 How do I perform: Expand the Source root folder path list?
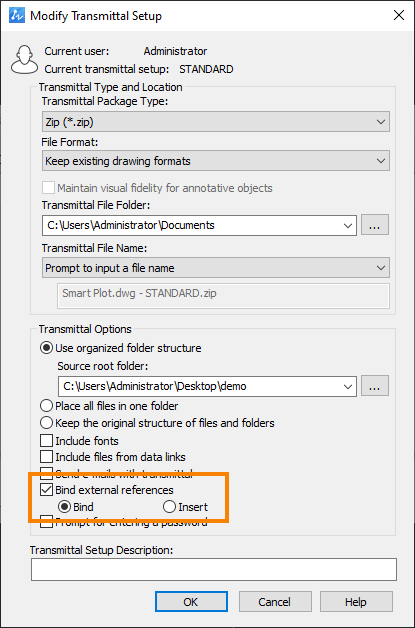pyautogui.click(x=348, y=386)
